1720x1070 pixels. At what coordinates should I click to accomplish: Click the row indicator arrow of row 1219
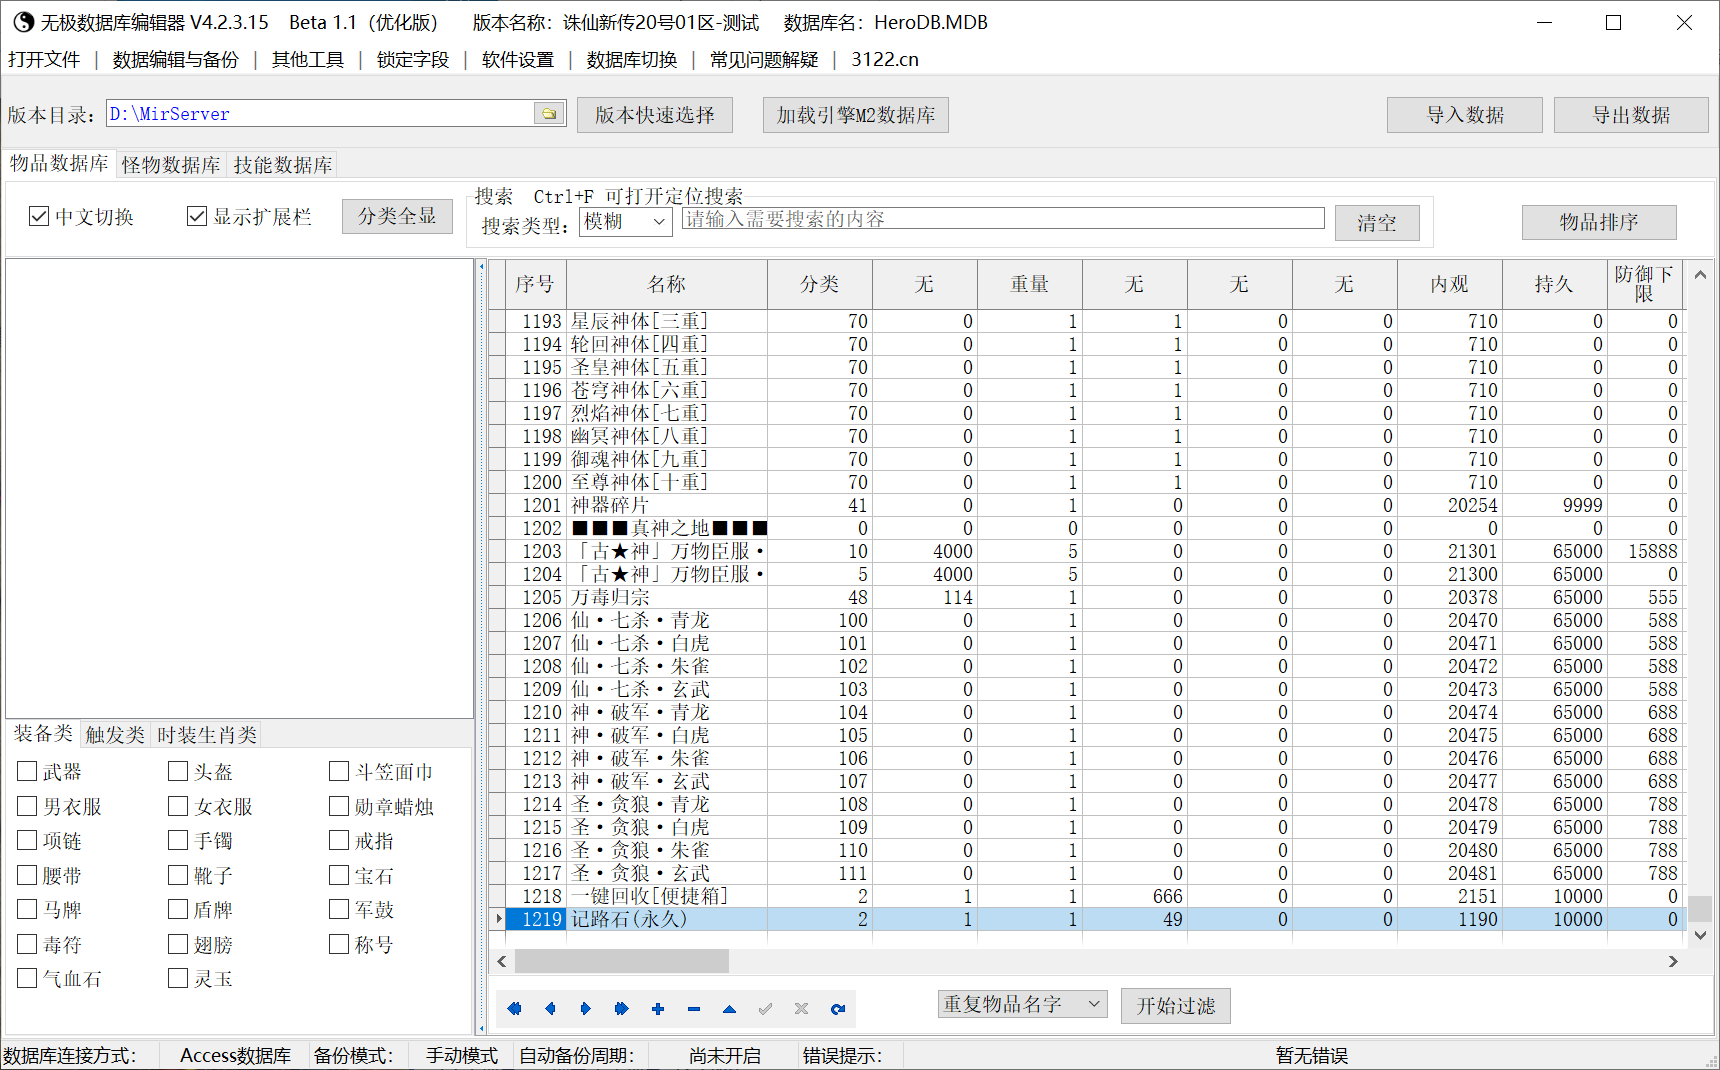click(x=498, y=919)
